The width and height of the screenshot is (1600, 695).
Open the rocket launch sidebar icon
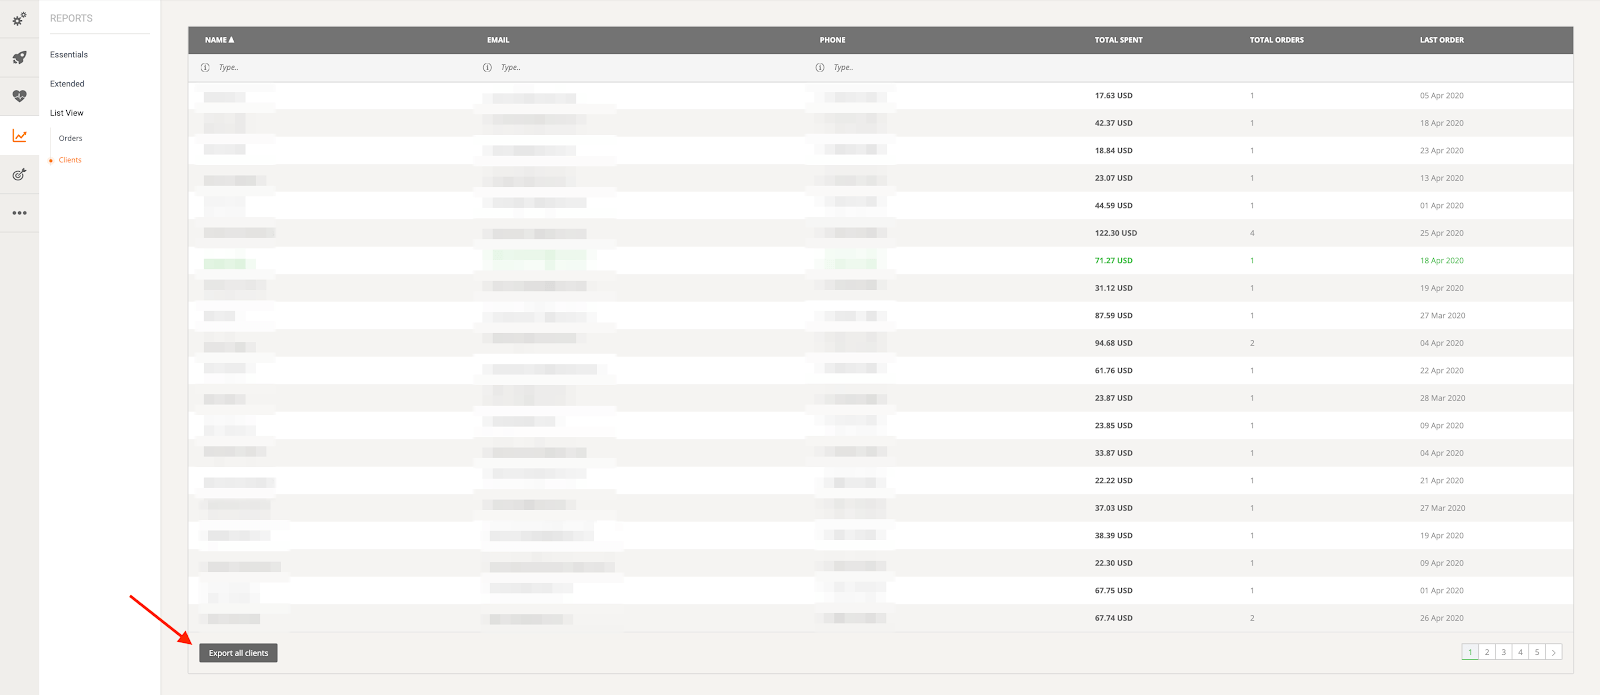(19, 57)
